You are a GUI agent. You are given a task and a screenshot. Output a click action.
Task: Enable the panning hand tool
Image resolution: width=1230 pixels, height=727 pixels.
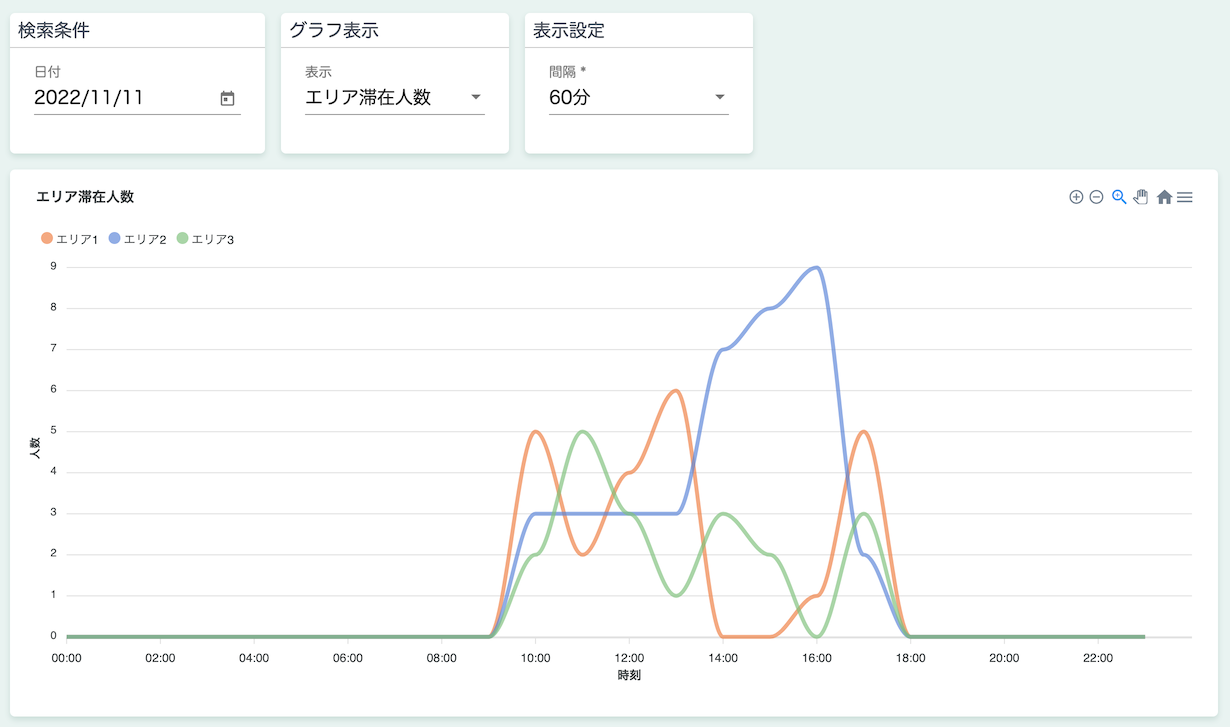click(x=1141, y=197)
